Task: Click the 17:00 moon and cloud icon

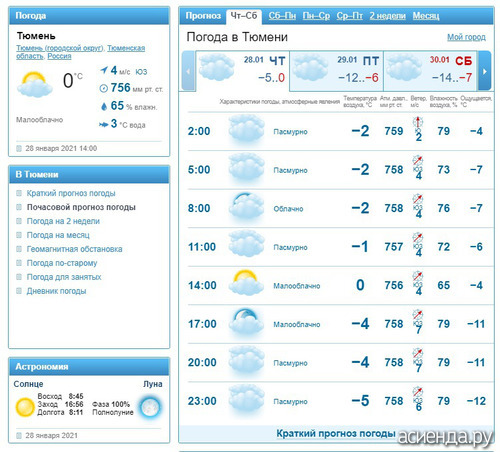Action: click(246, 321)
